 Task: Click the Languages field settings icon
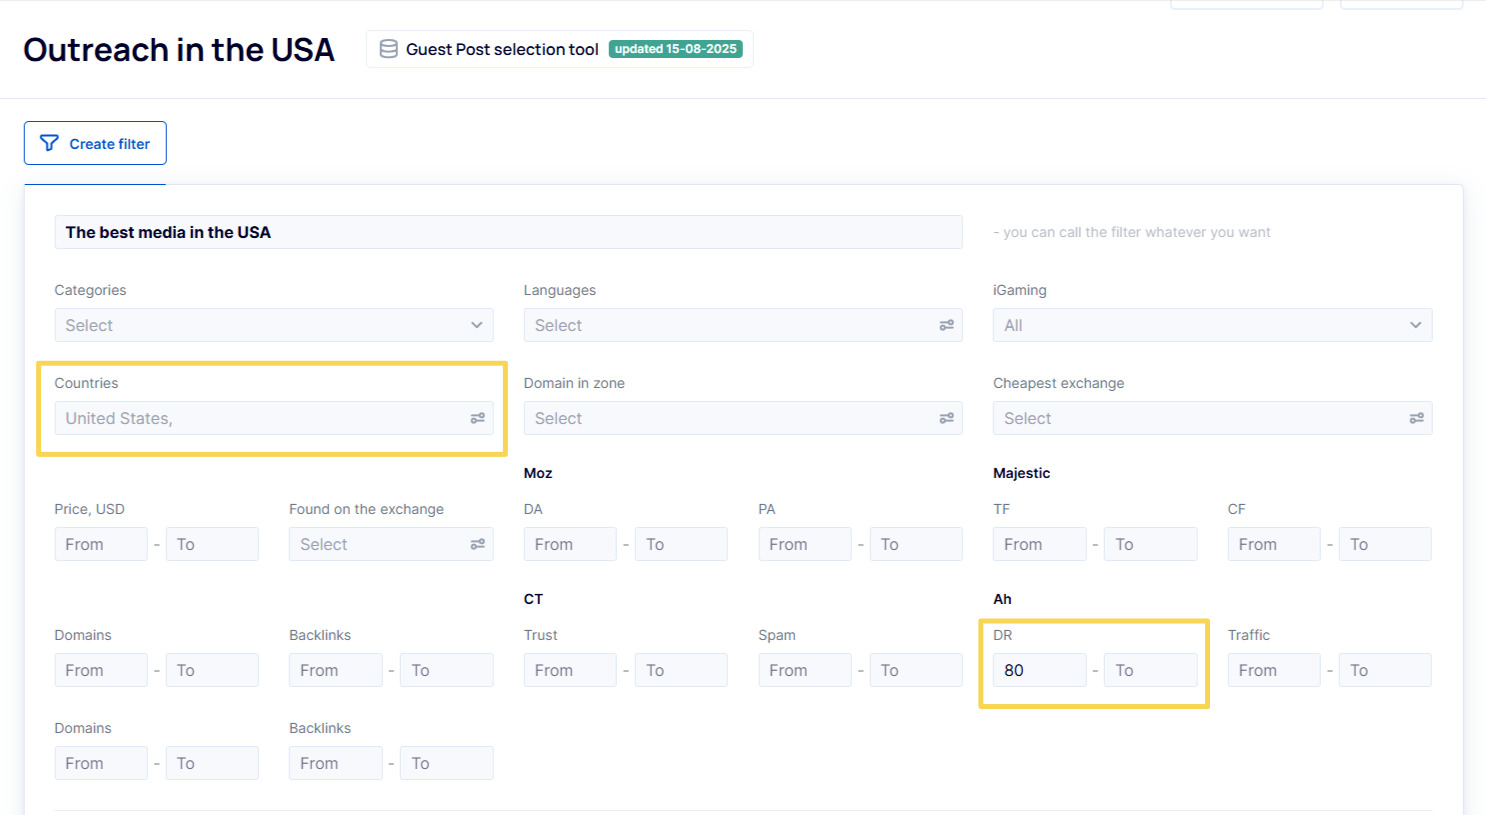[x=946, y=325]
